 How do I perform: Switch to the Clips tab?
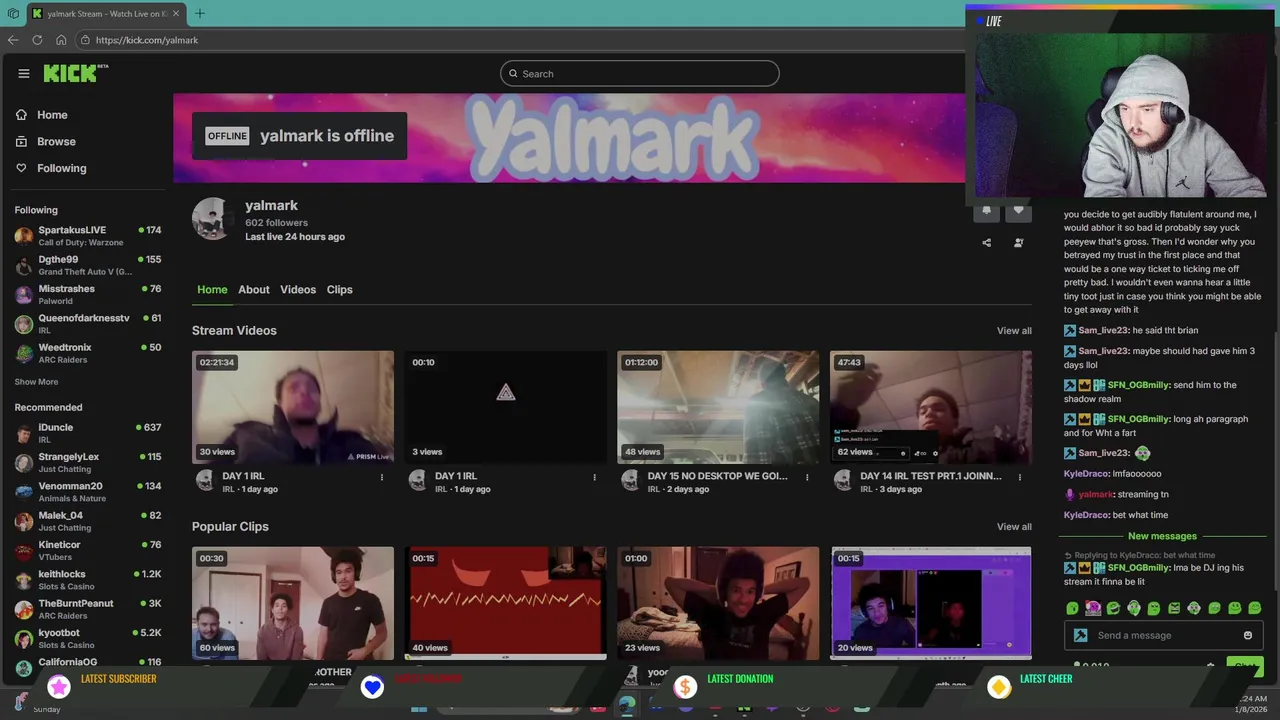pyautogui.click(x=339, y=290)
